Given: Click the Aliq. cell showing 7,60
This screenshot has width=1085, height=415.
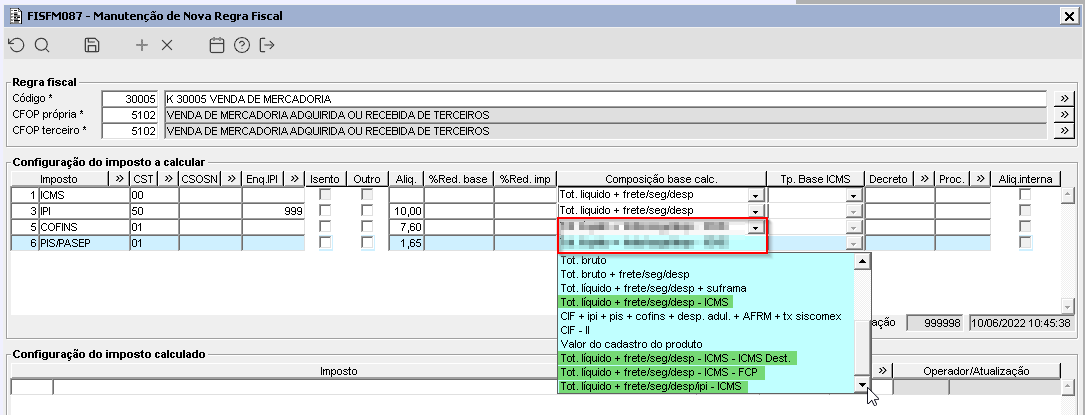Looking at the screenshot, I should tap(406, 227).
